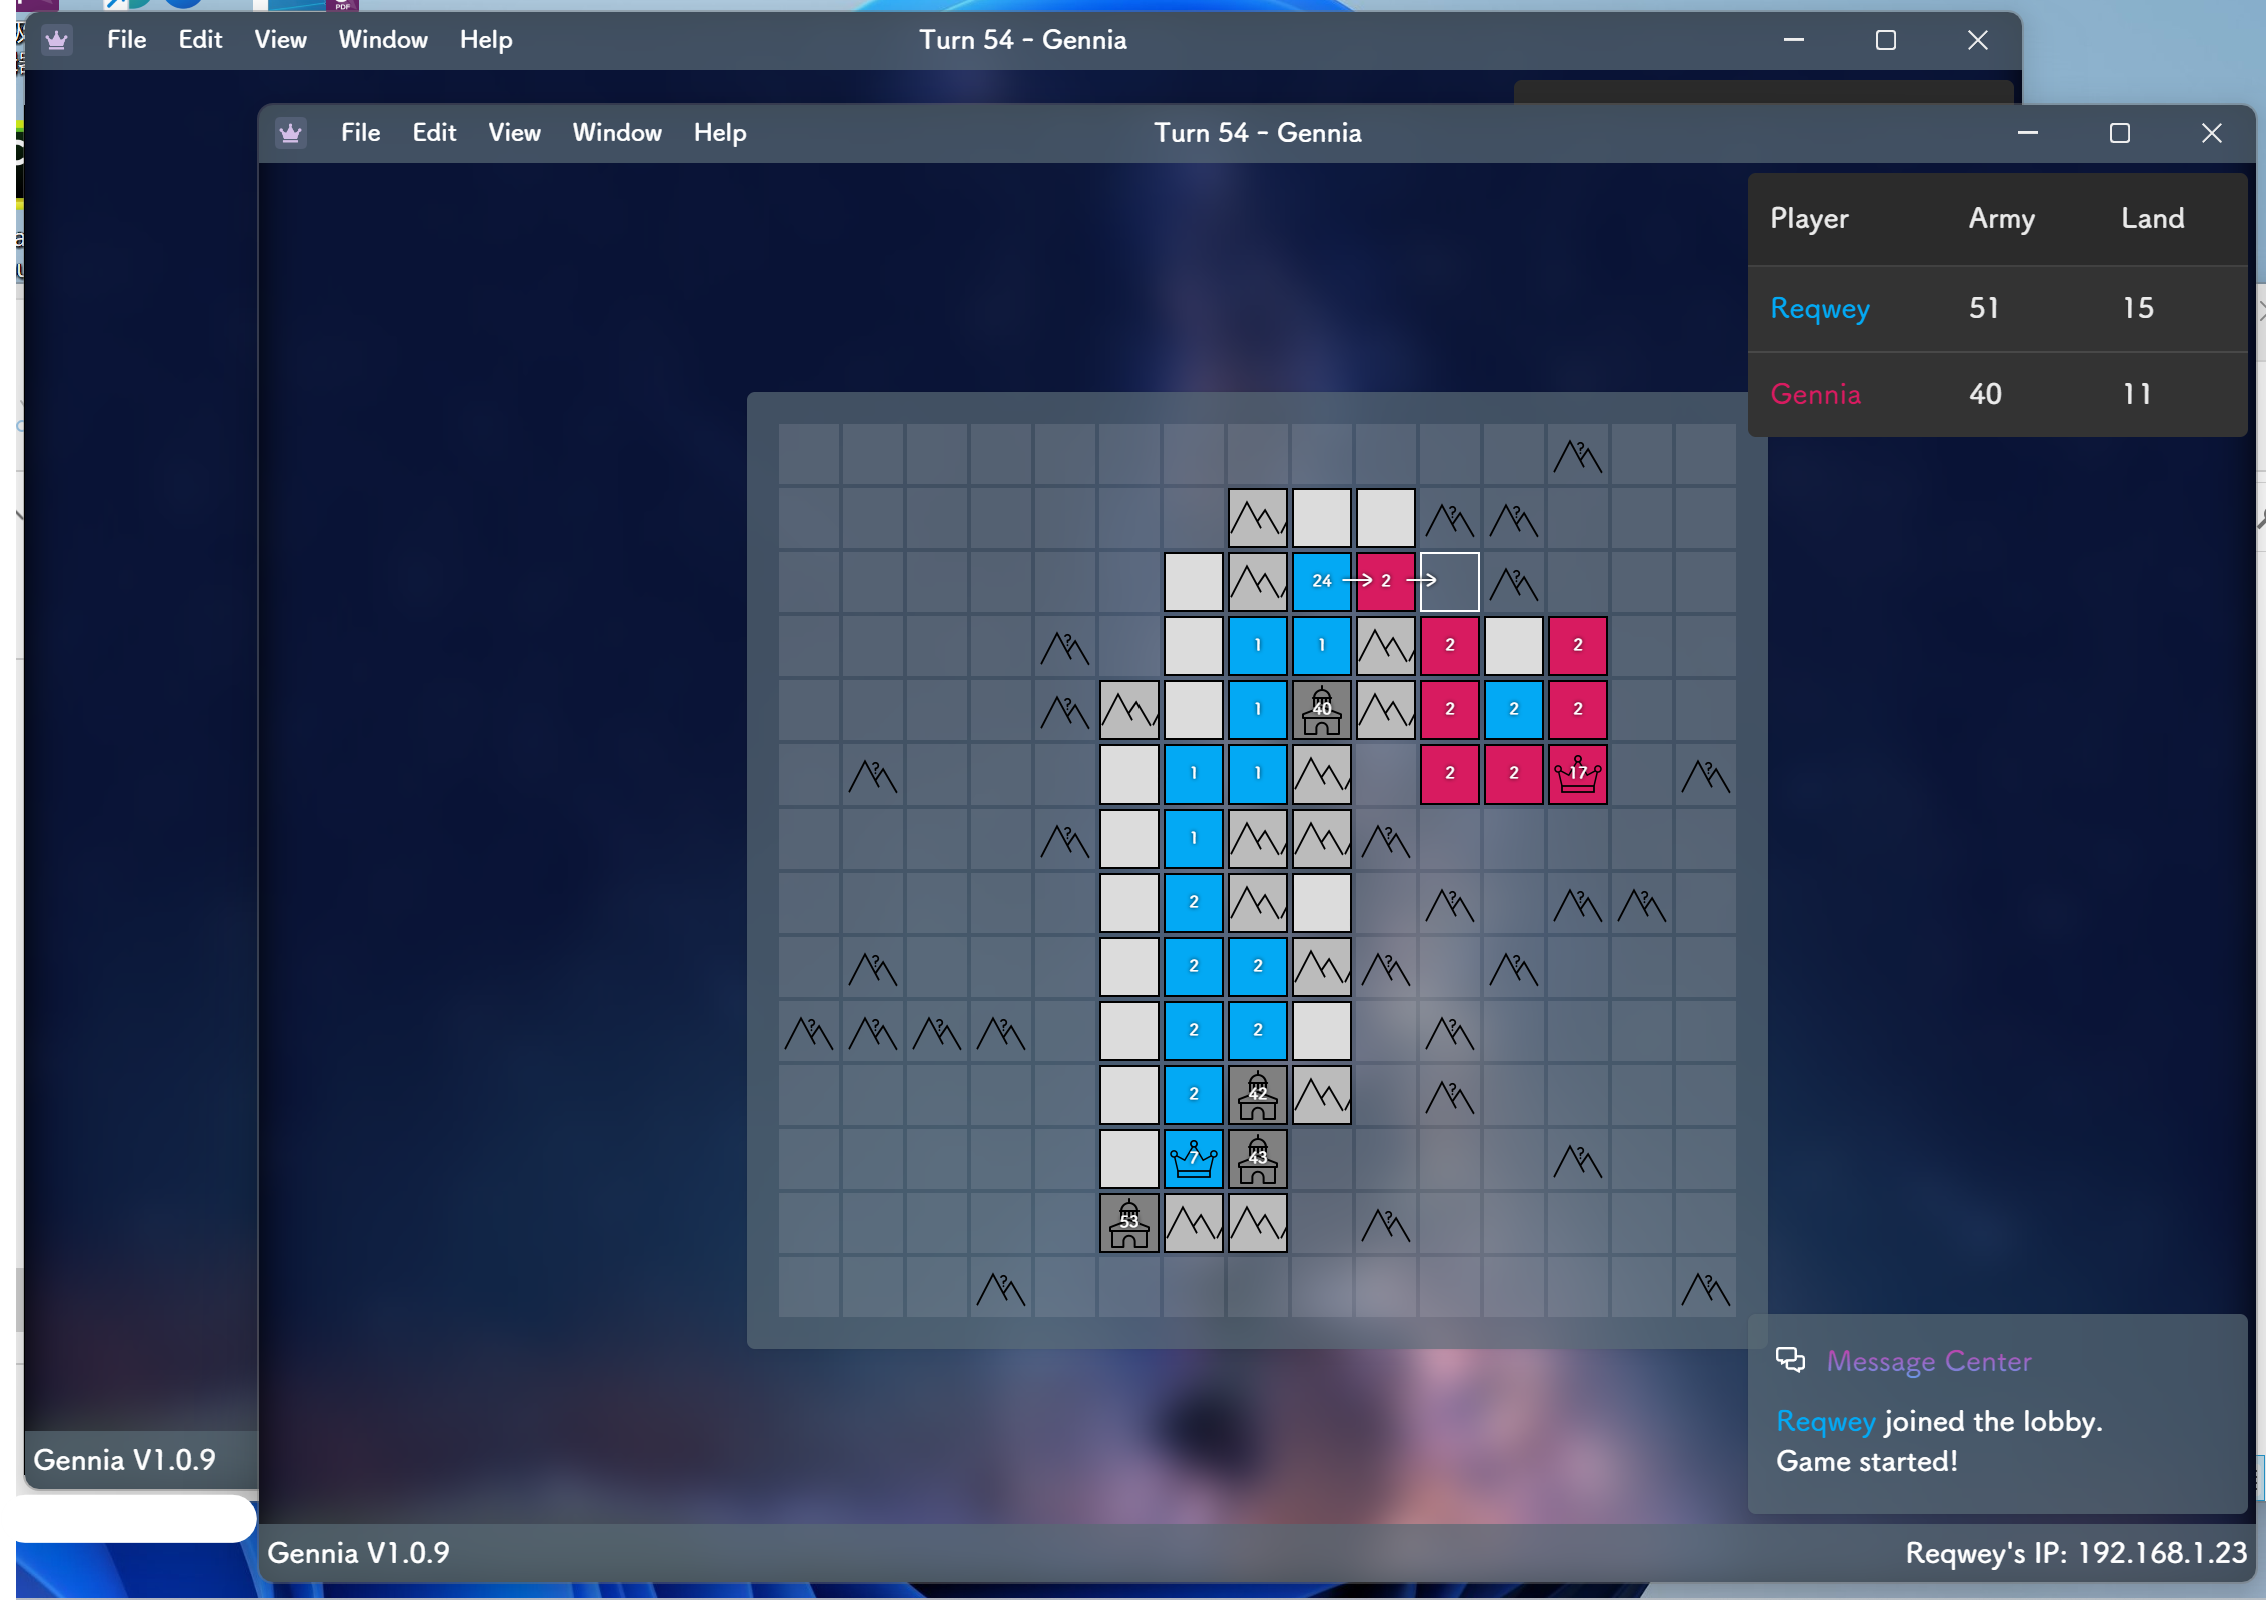Open the Help menu in front window

pyautogui.click(x=720, y=133)
